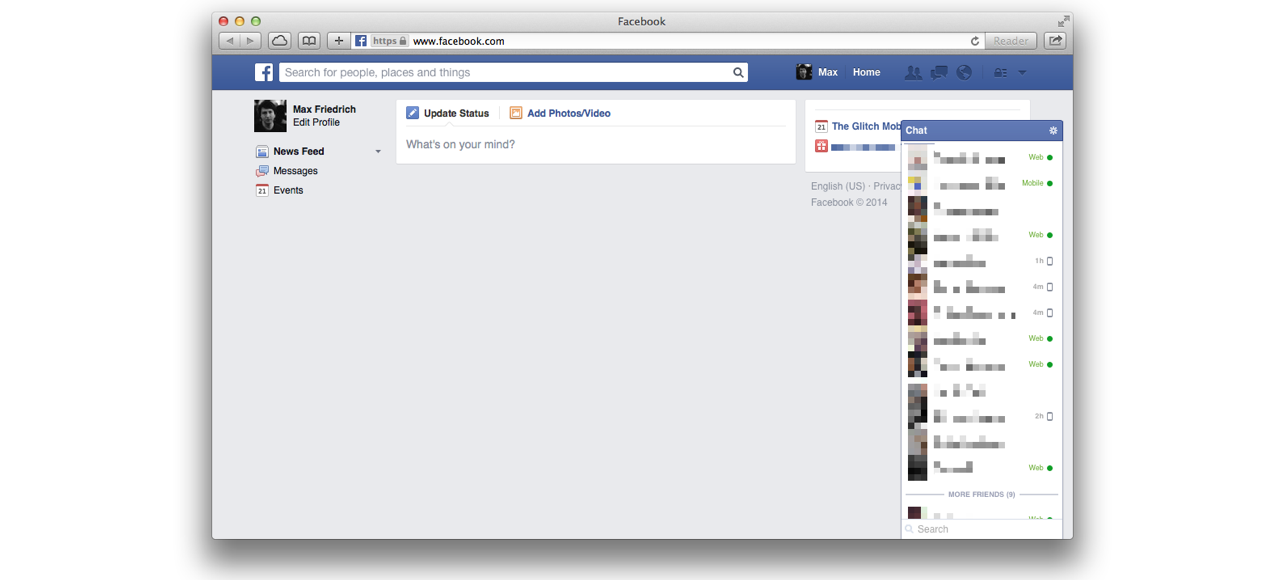Open iCloud Tabs cloud button
1280x580 pixels.
coord(280,41)
